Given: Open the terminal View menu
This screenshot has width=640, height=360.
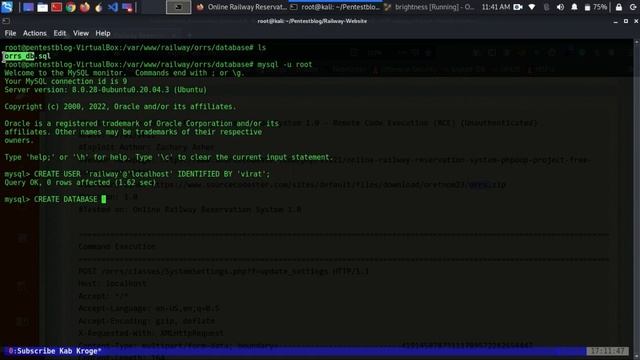Looking at the screenshot, I should [x=81, y=33].
